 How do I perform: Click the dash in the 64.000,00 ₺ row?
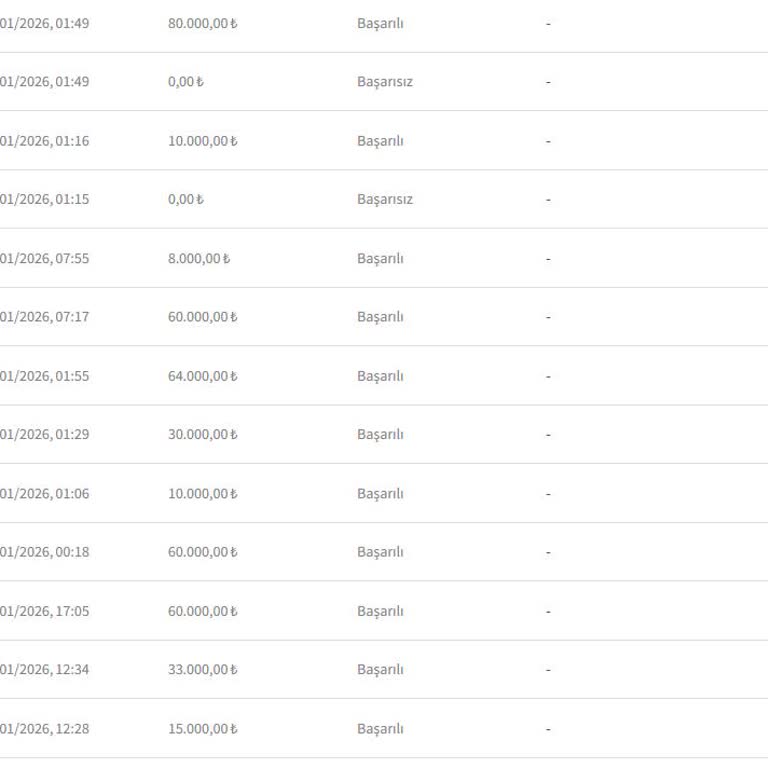point(548,376)
